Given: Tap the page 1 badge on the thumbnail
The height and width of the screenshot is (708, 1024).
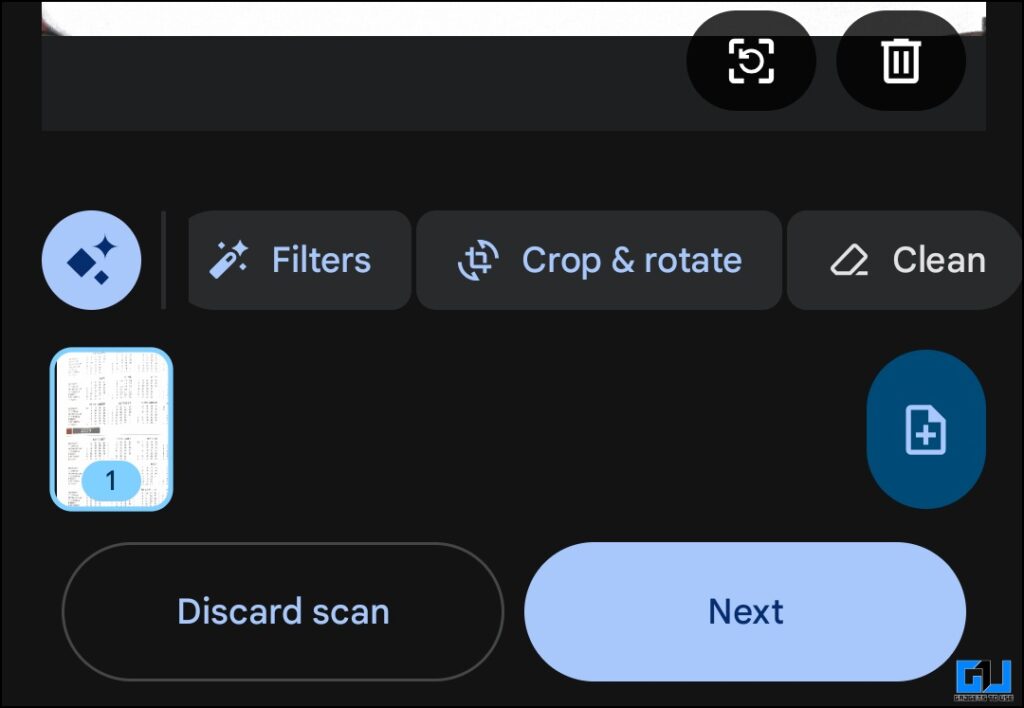Looking at the screenshot, I should (x=110, y=478).
